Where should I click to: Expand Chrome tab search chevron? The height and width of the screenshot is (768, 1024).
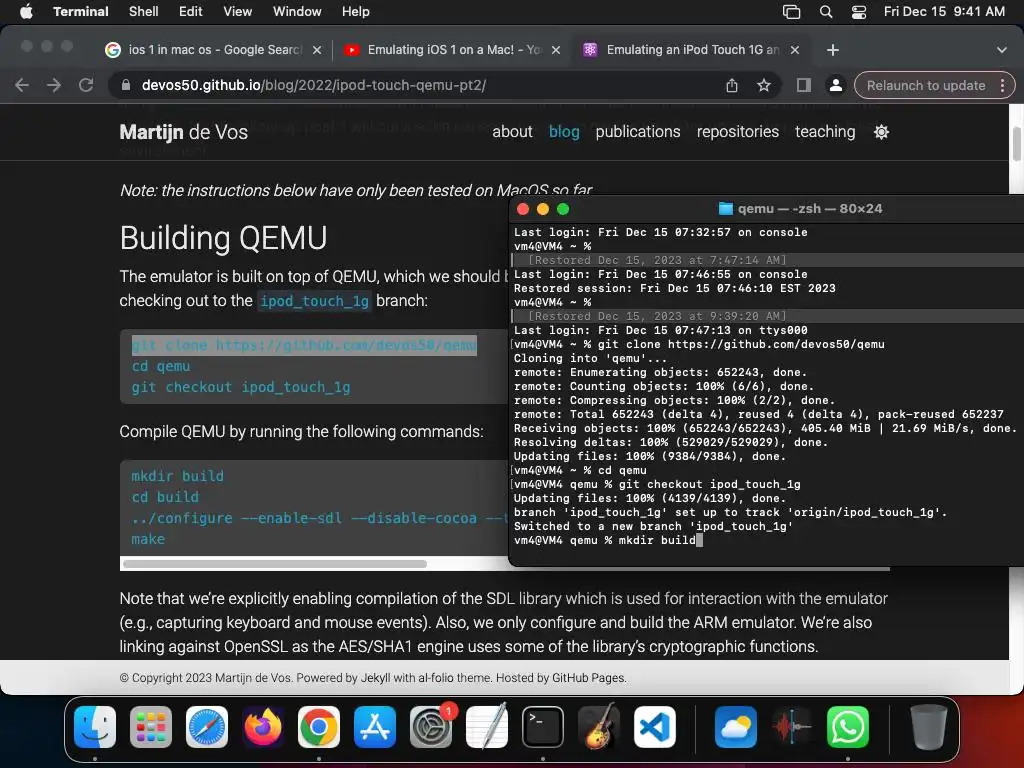tap(1002, 50)
